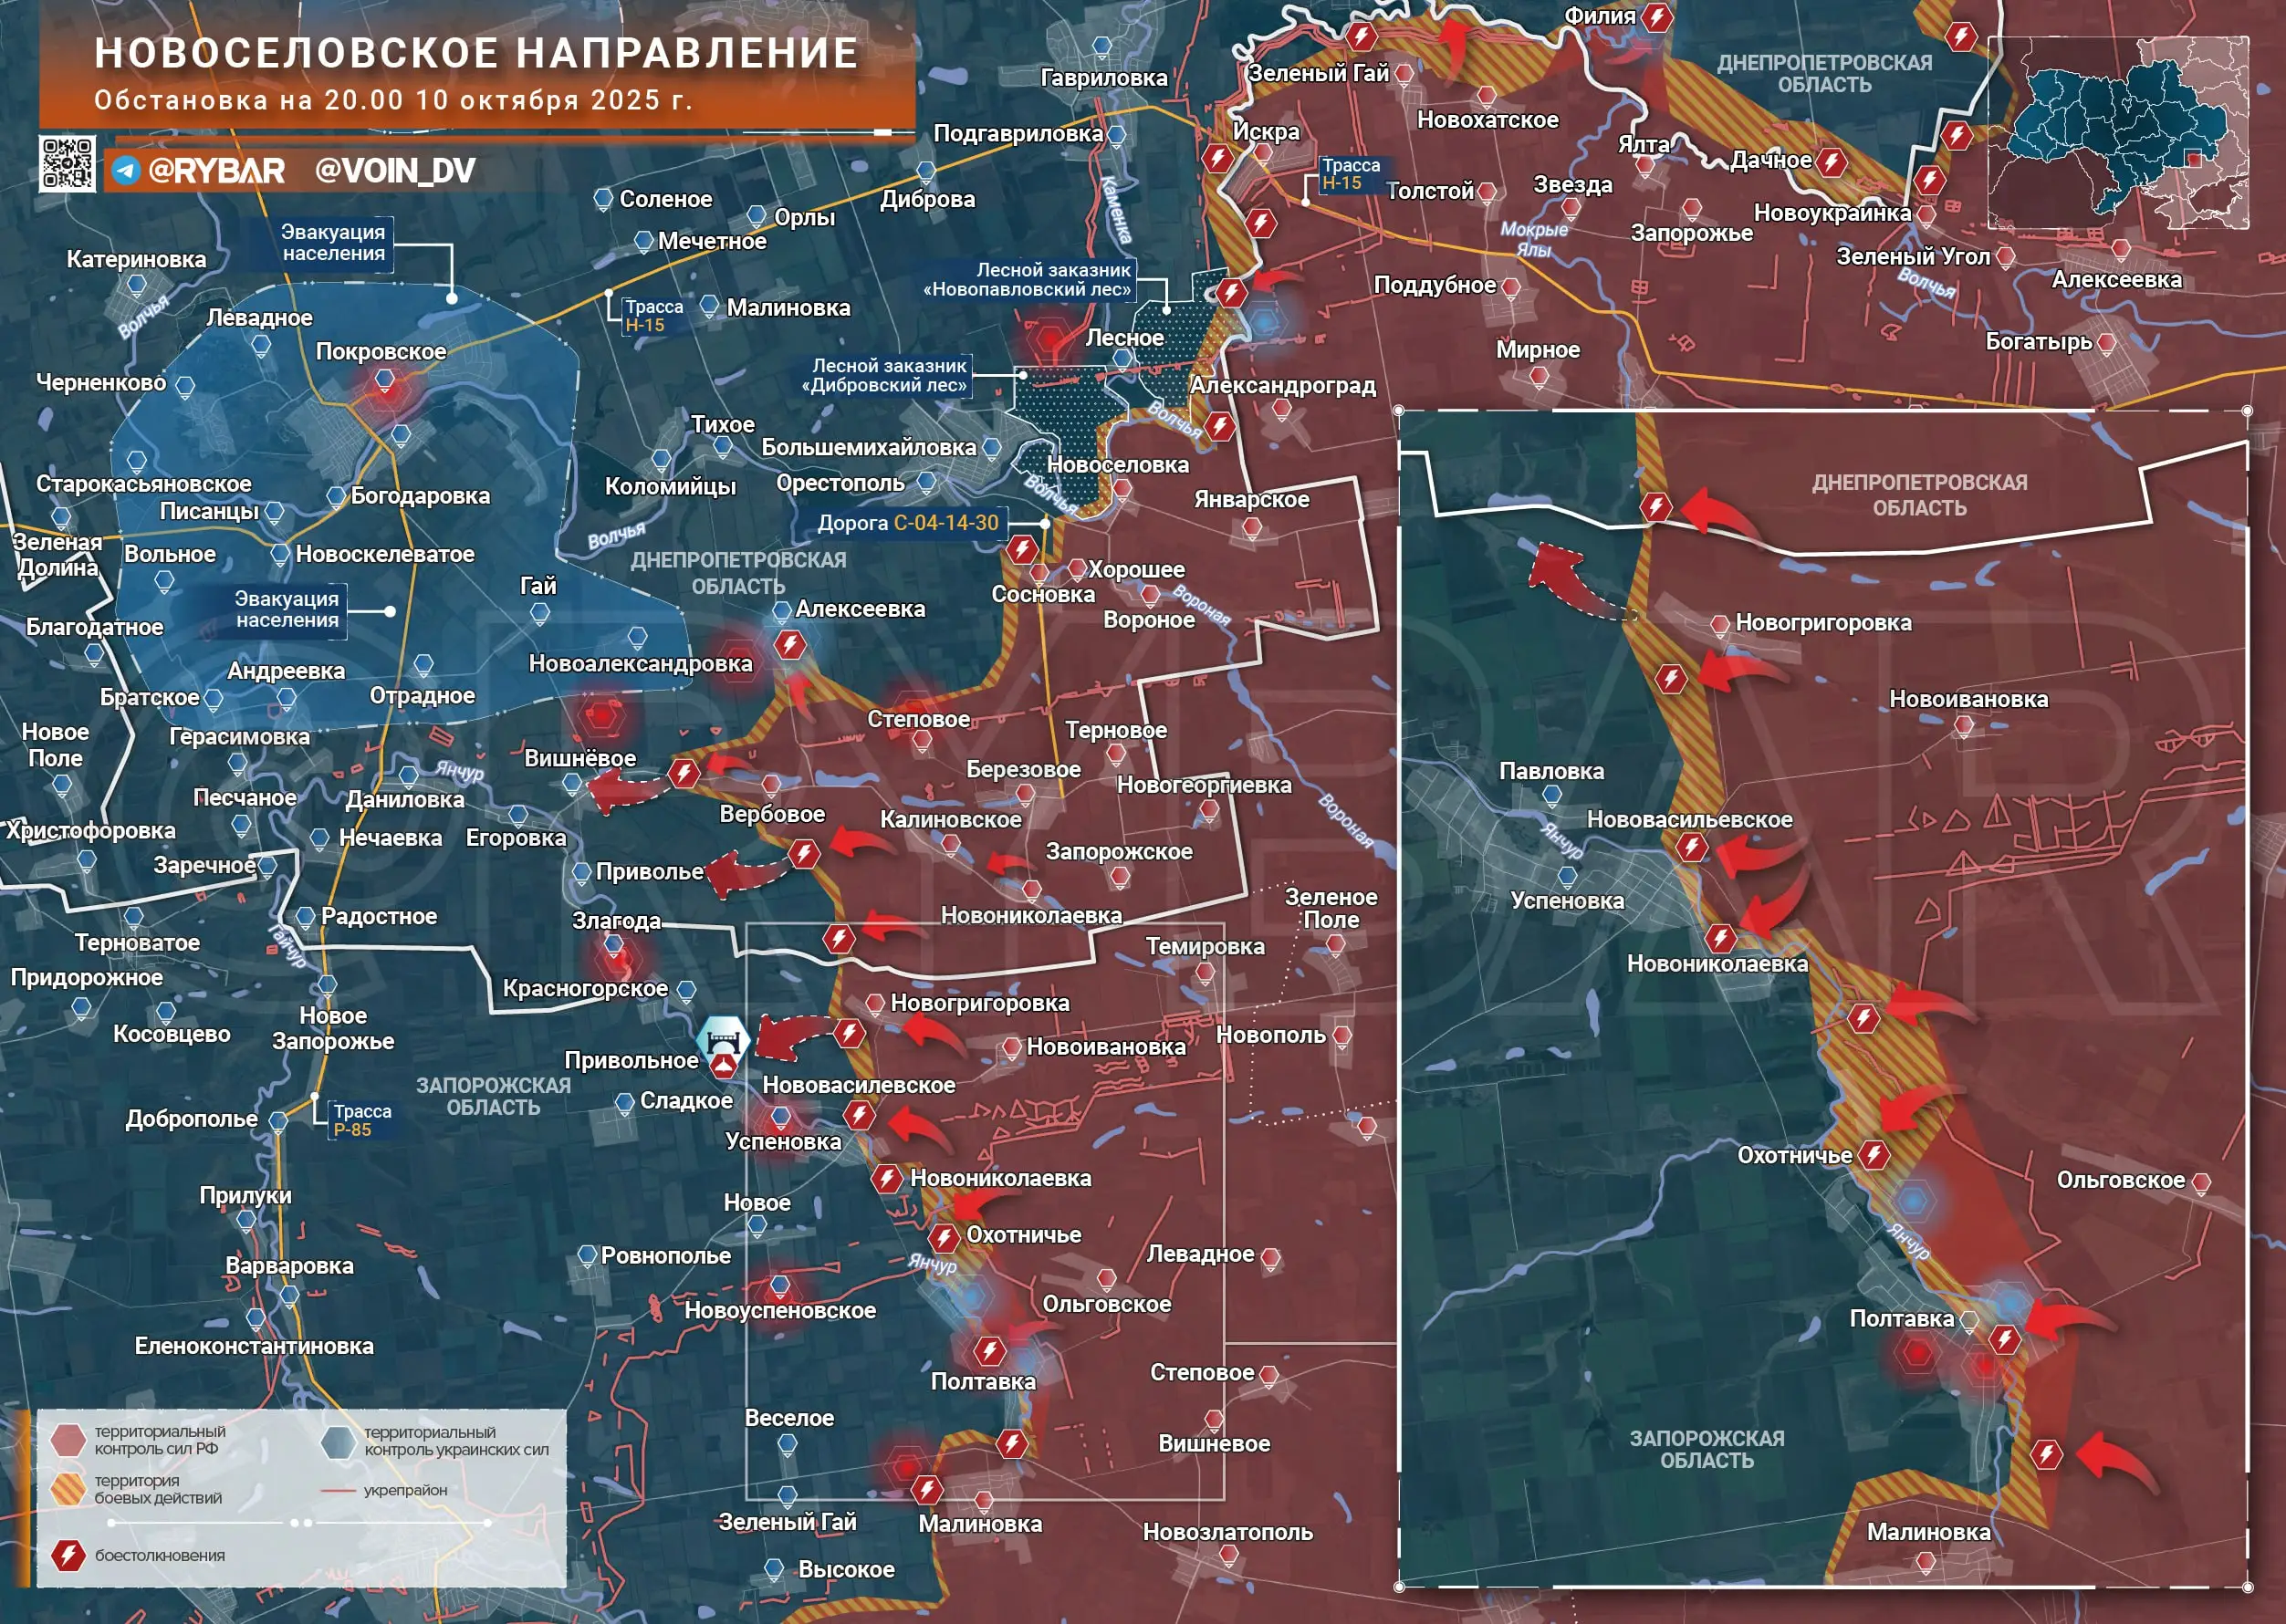
Task: Click the blue Ukrainian-control swatch in legend
Action: coord(338,1441)
